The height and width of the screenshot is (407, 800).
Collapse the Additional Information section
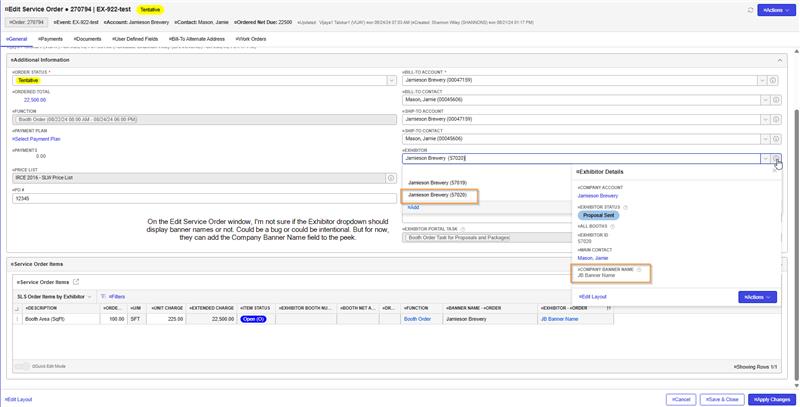(780, 60)
